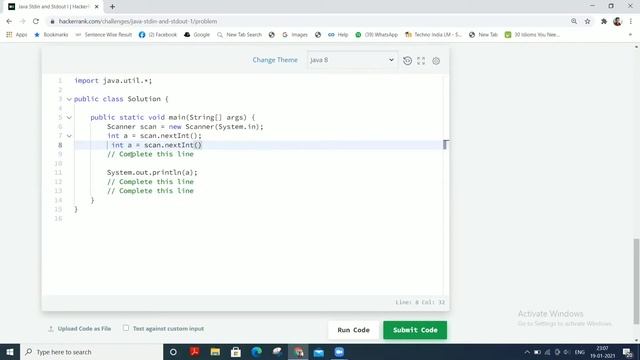Open the Google bookmark
The height and width of the screenshot is (360, 640).
click(x=197, y=35)
